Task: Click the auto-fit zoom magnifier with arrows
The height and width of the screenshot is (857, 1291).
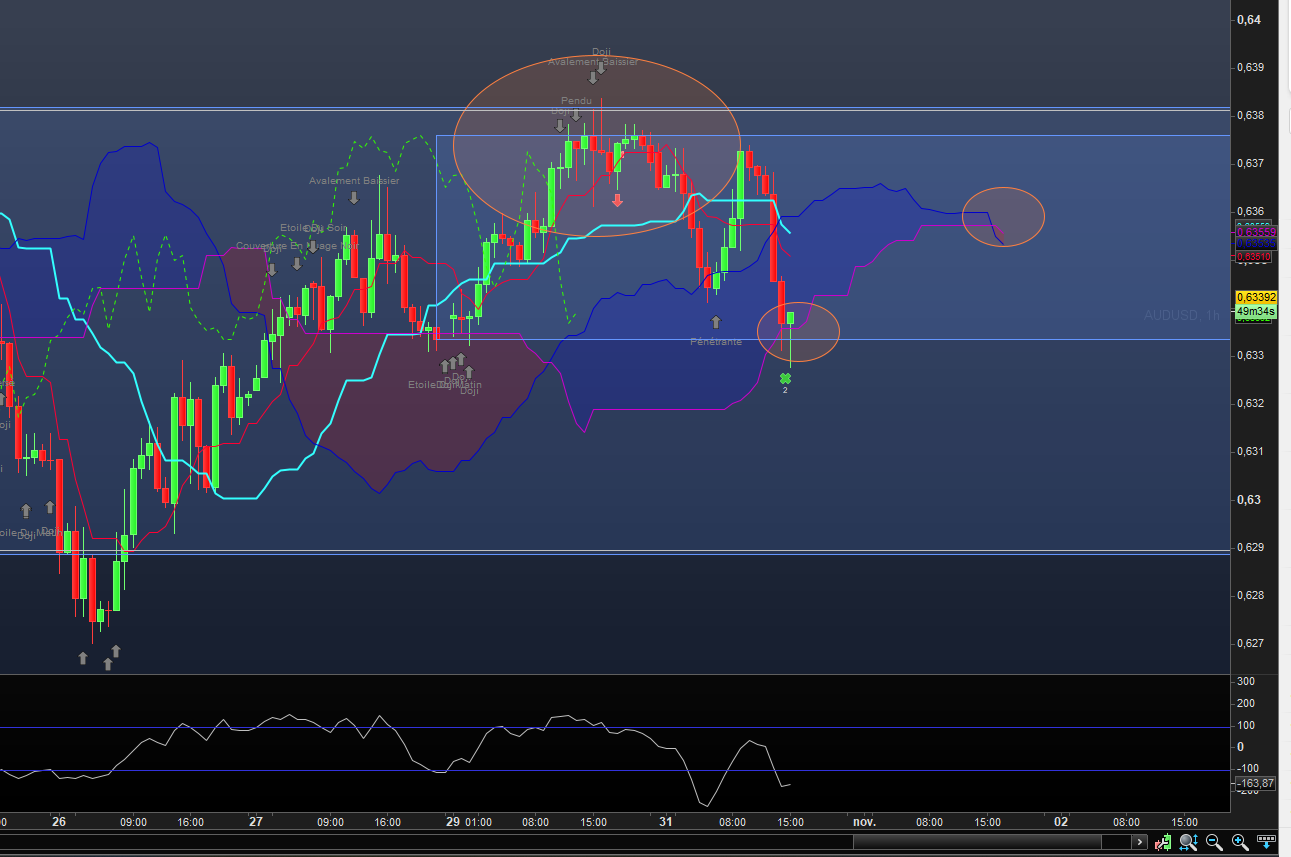Action: [x=1188, y=842]
